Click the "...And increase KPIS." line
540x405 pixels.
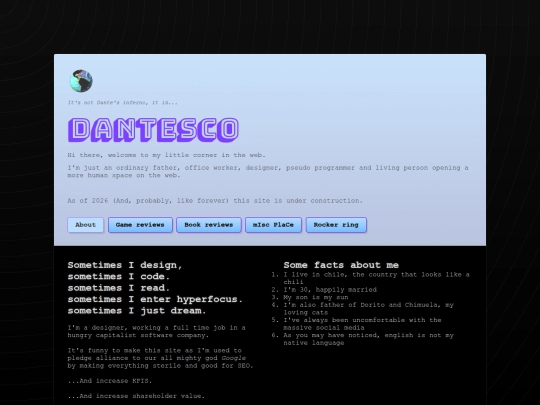(110, 381)
